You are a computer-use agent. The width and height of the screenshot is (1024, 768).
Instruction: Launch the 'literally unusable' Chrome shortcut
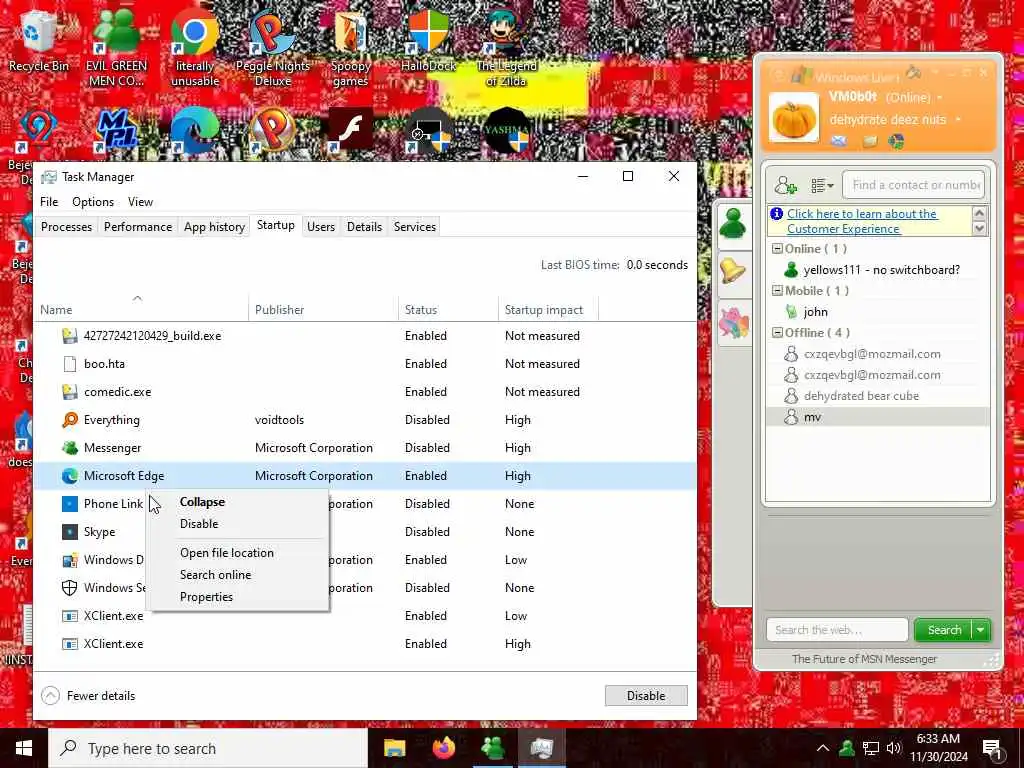pyautogui.click(x=195, y=49)
